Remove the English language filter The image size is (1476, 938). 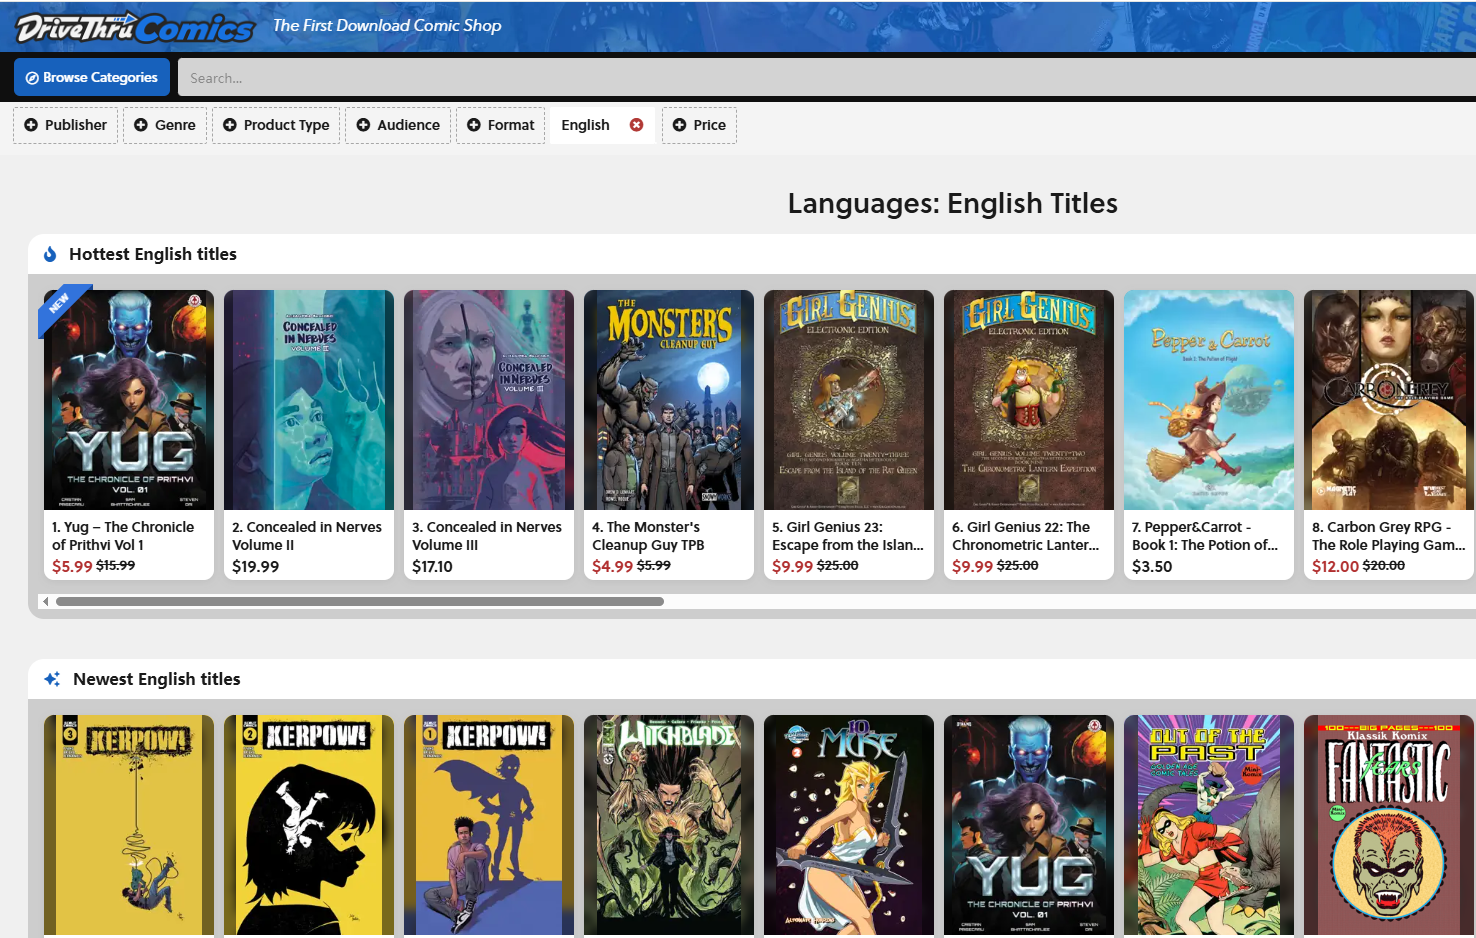point(636,125)
